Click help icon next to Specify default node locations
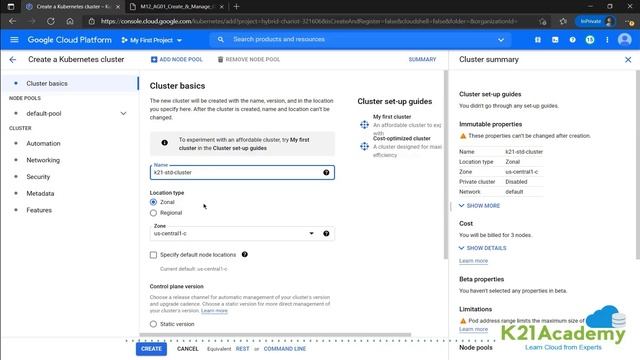 (x=244, y=254)
